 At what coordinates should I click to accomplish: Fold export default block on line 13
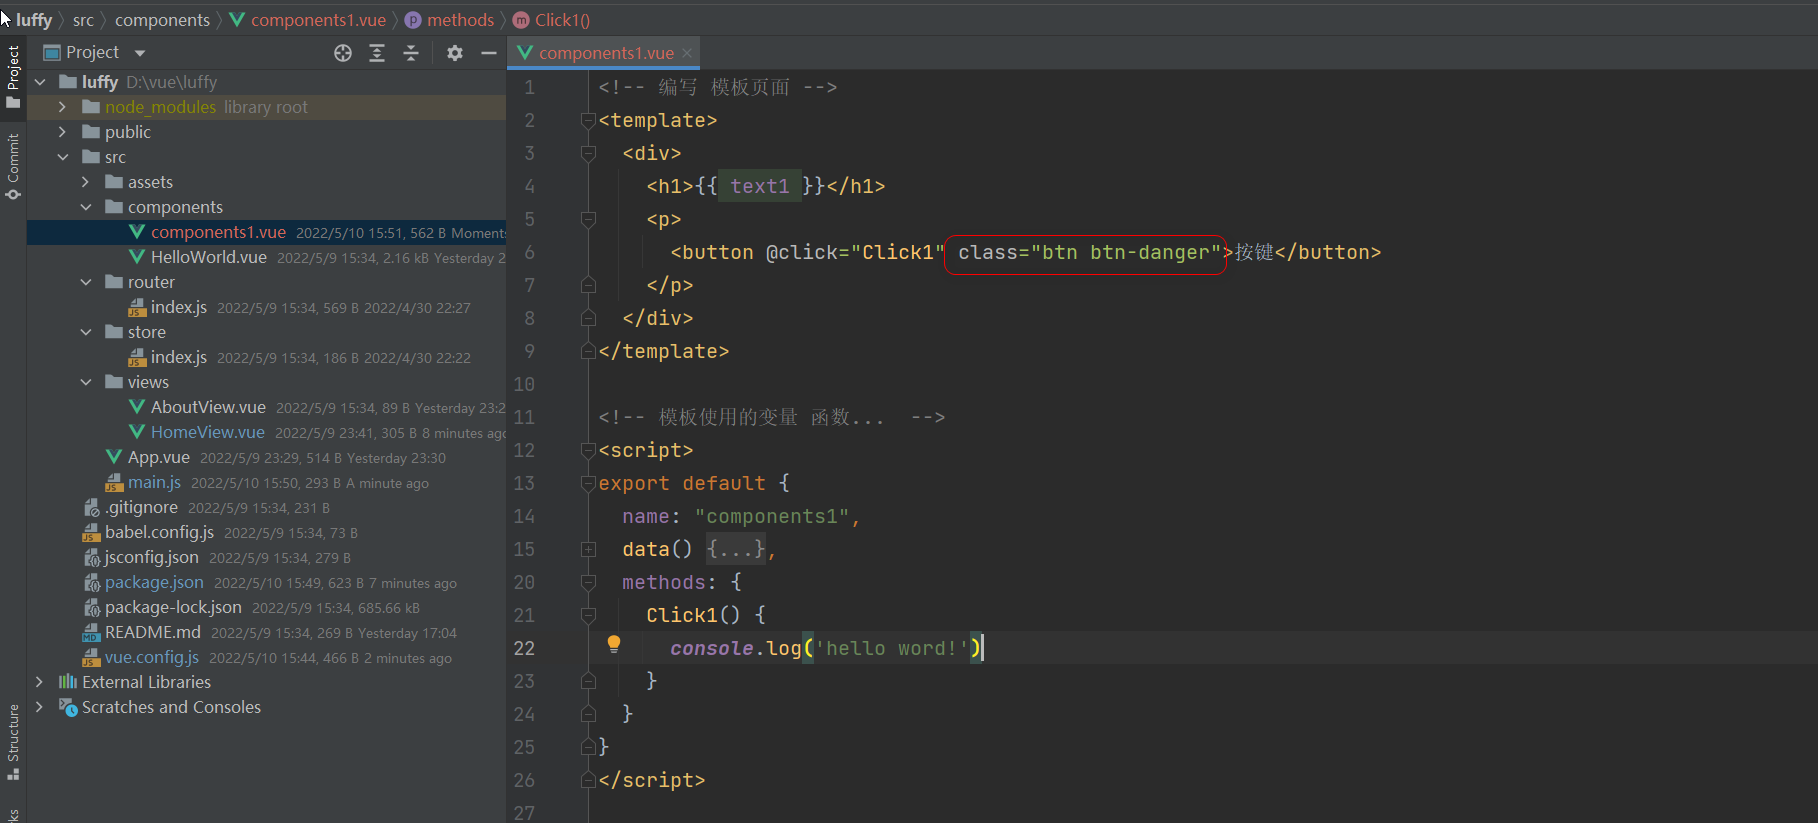[x=588, y=484]
